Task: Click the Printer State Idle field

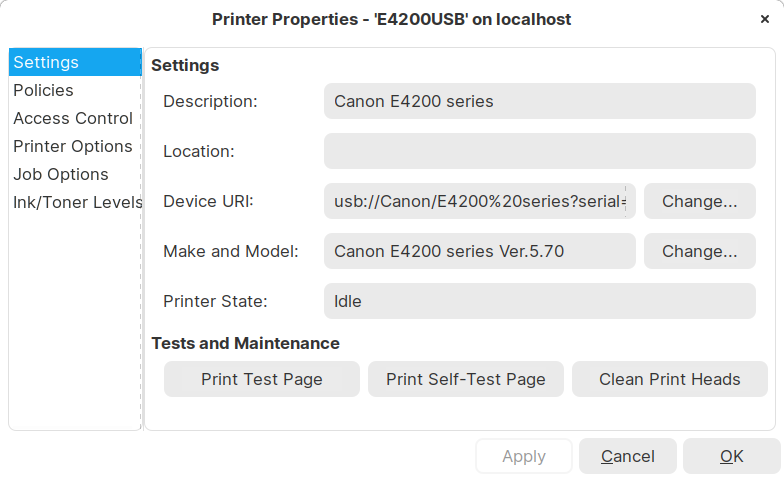Action: coord(539,301)
